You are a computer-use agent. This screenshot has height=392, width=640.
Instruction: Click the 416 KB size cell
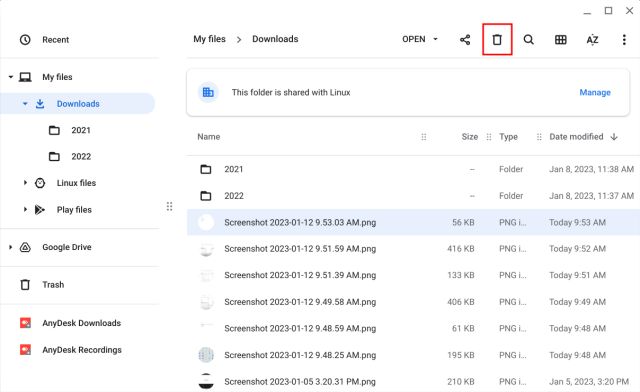click(460, 249)
